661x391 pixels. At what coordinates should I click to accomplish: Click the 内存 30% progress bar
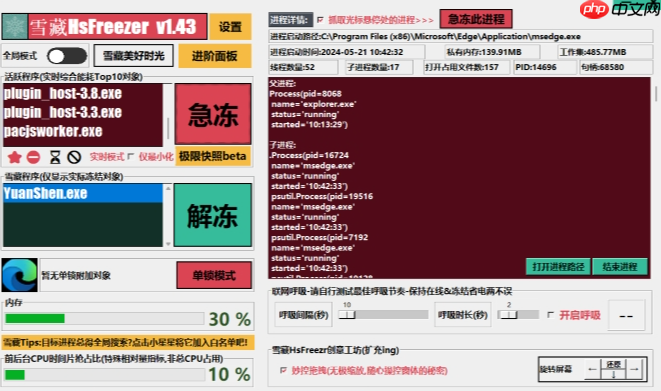coord(105,319)
